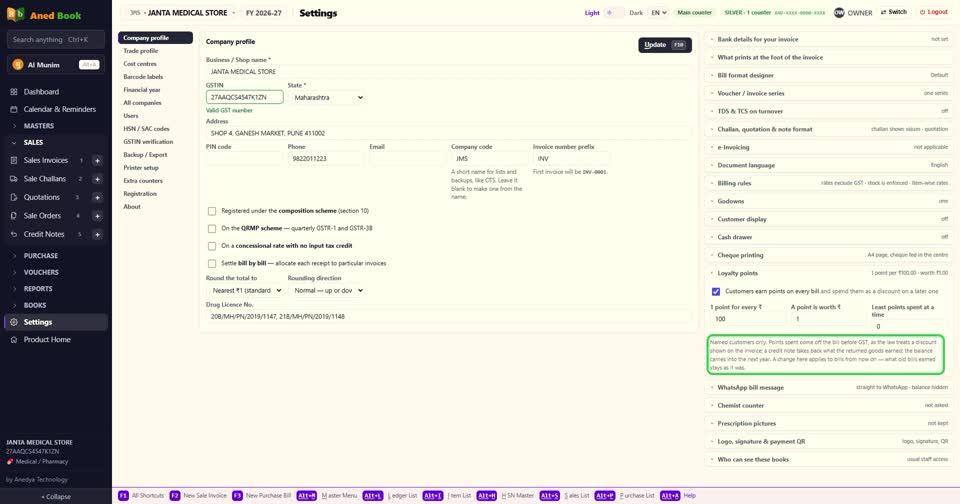Click the Settings gear icon
This screenshot has width=960, height=504.
pyautogui.click(x=13, y=322)
